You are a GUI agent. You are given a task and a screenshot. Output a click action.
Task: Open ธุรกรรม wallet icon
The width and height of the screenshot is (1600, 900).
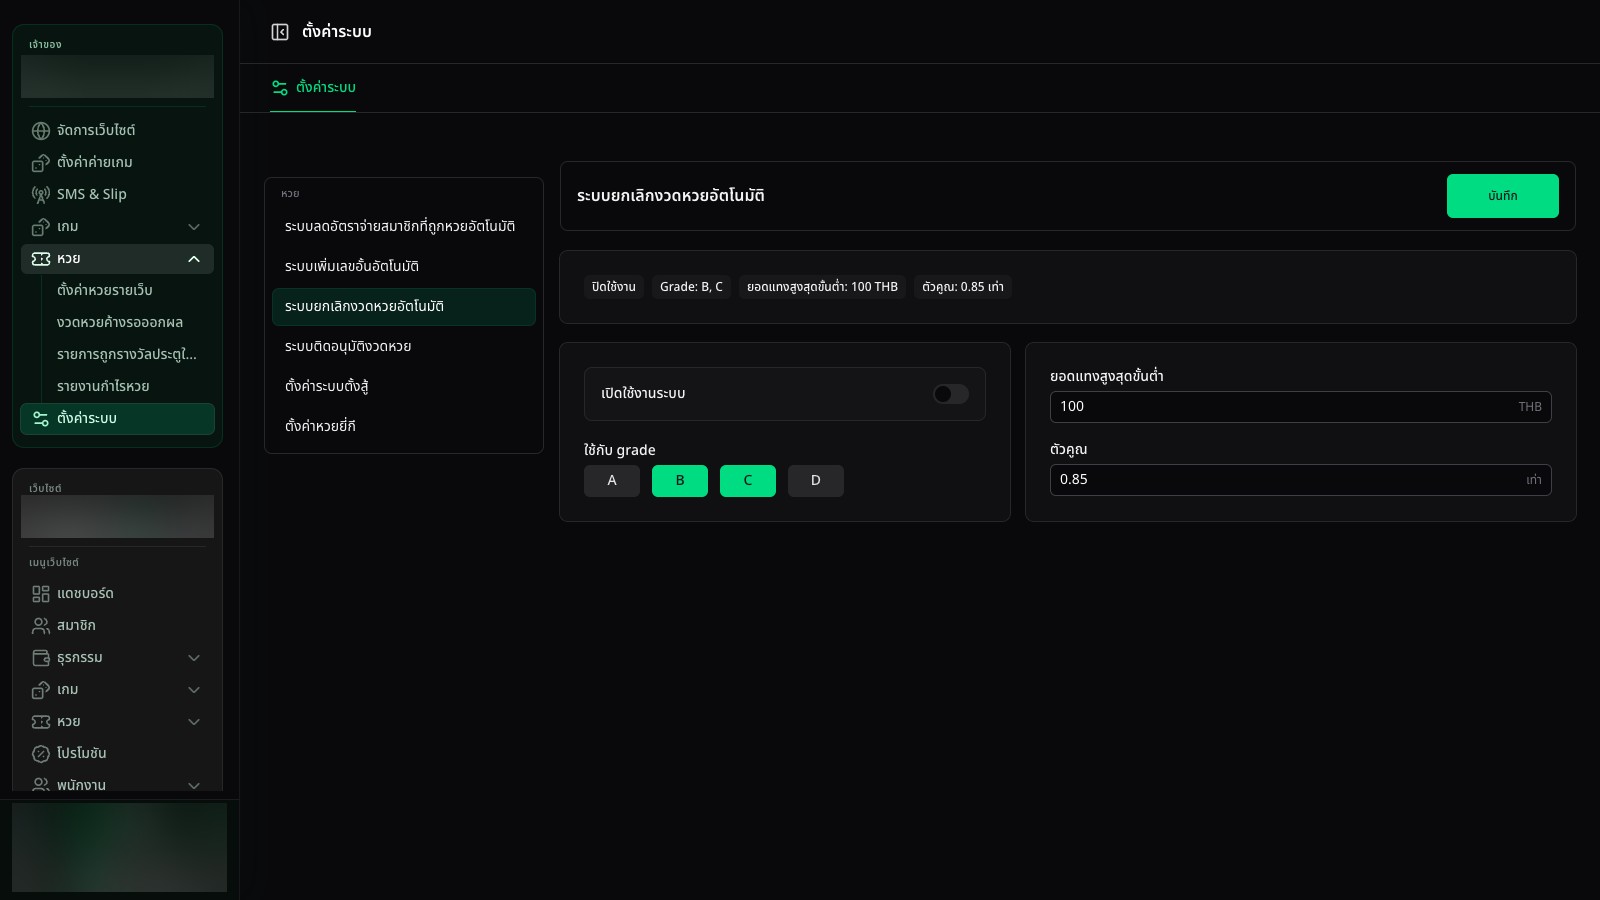(x=41, y=658)
